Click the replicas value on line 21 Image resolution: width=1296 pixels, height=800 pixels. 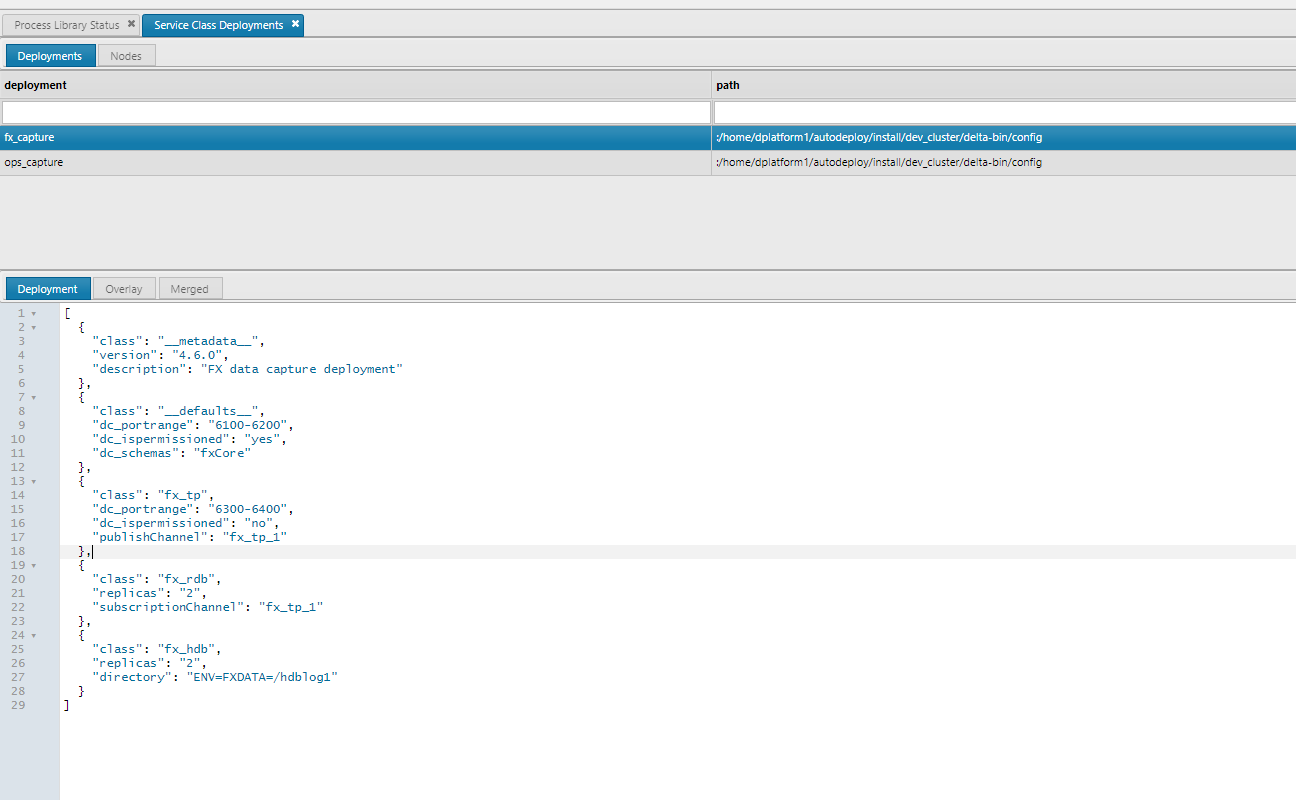[189, 593]
